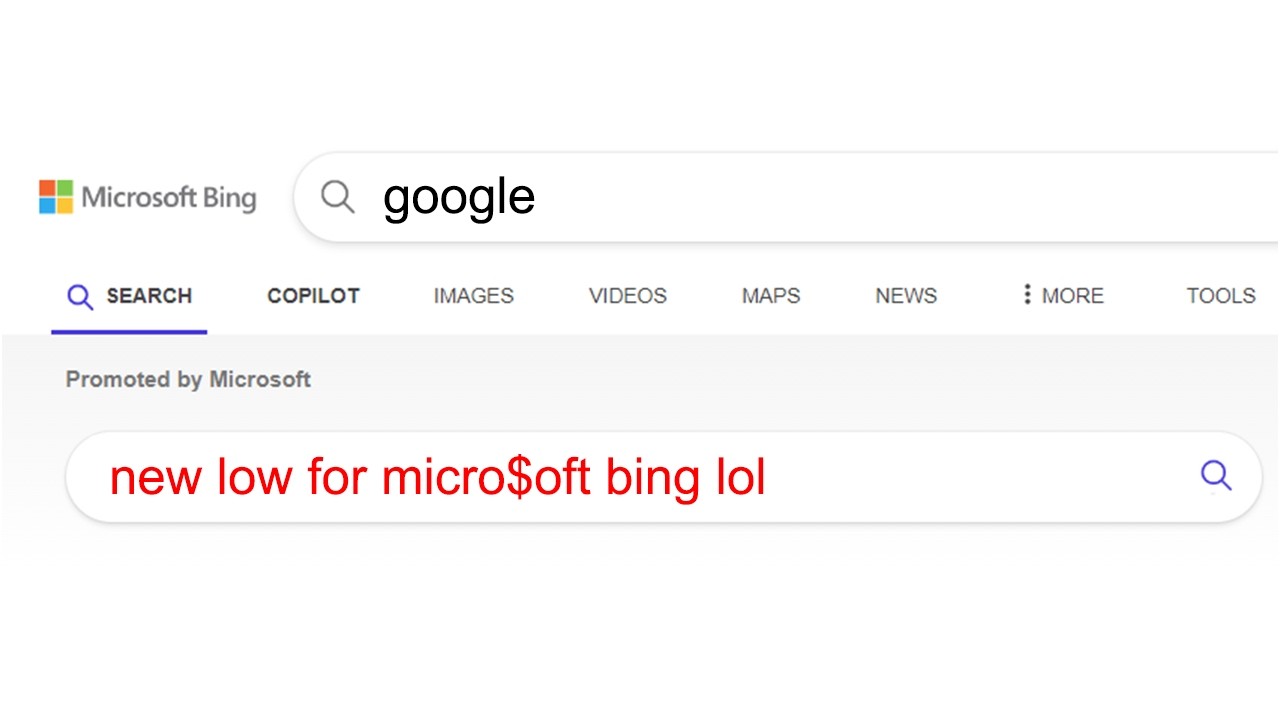This screenshot has height=720, width=1280.
Task: Open the COPILOT tab
Action: pos(313,296)
